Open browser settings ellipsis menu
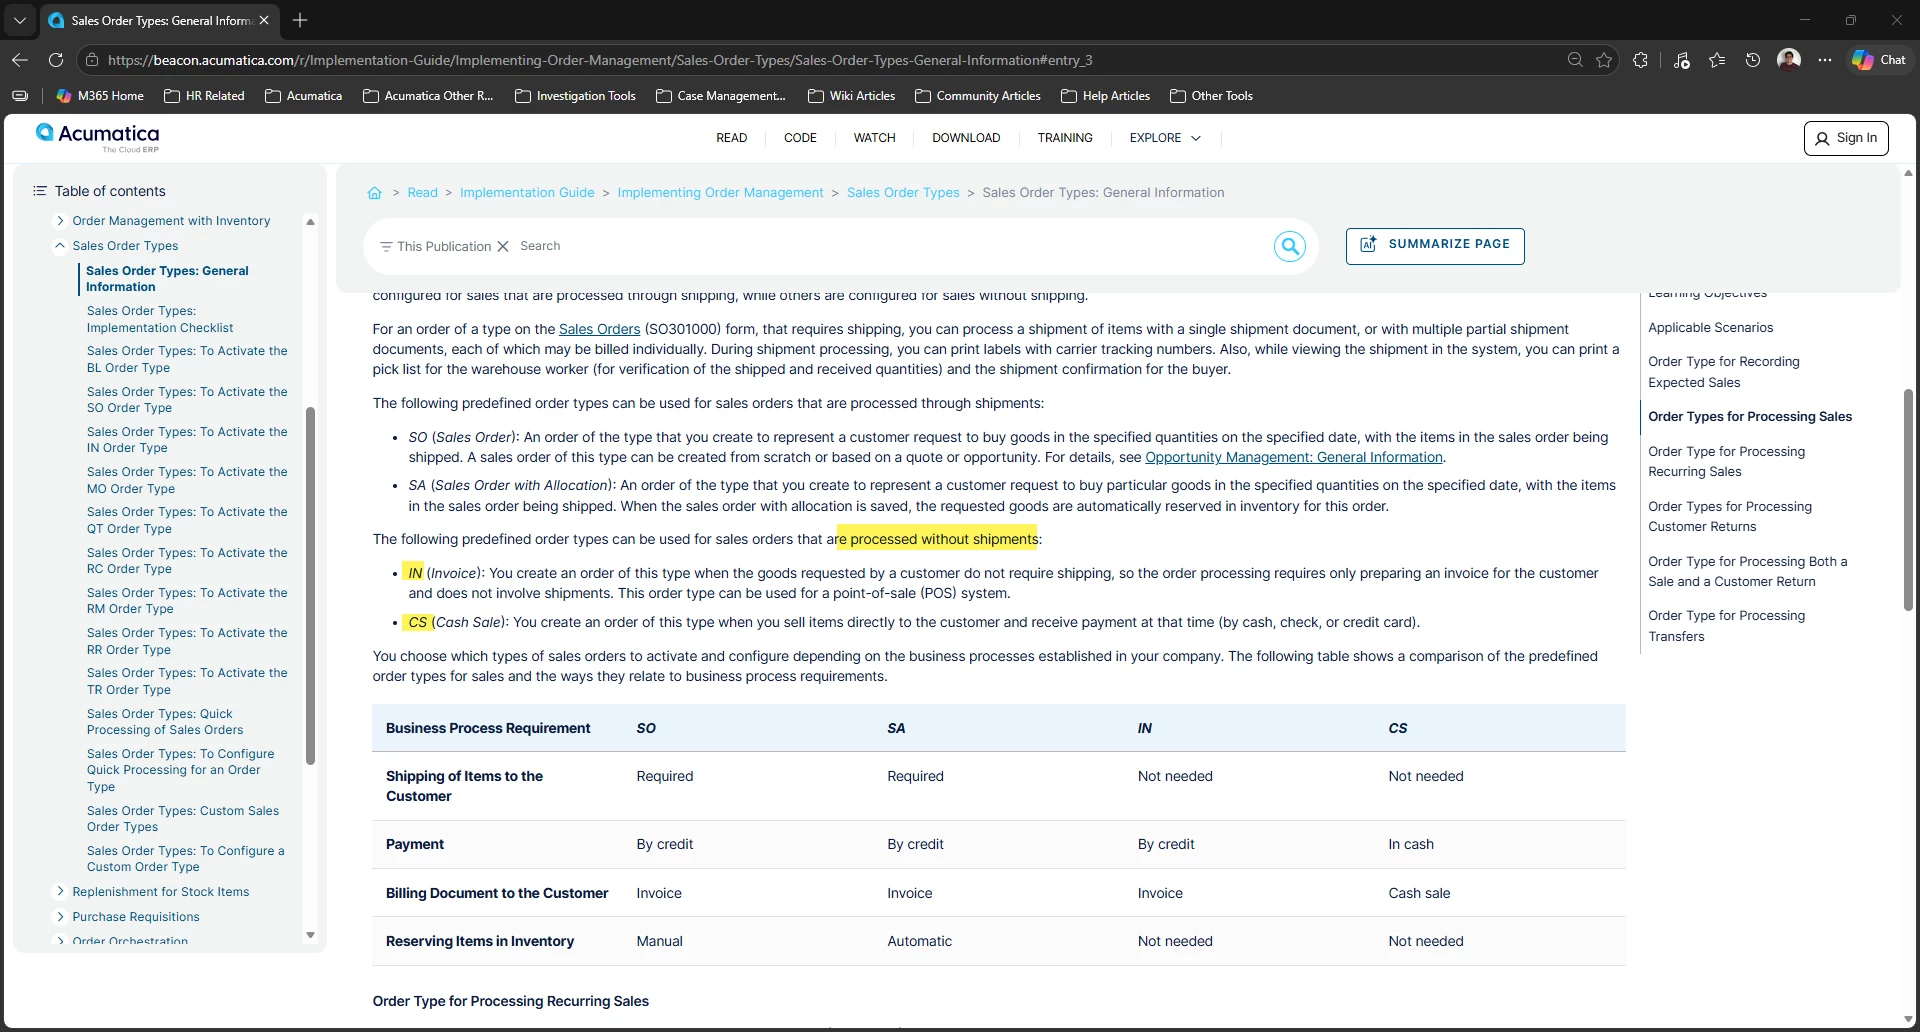 click(1825, 60)
